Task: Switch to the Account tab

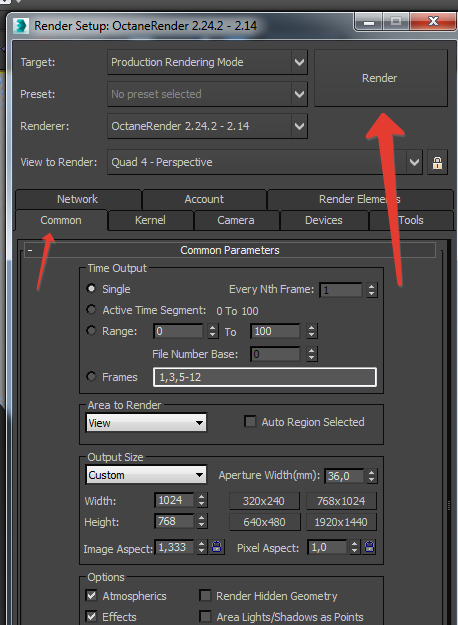Action: coord(204,199)
